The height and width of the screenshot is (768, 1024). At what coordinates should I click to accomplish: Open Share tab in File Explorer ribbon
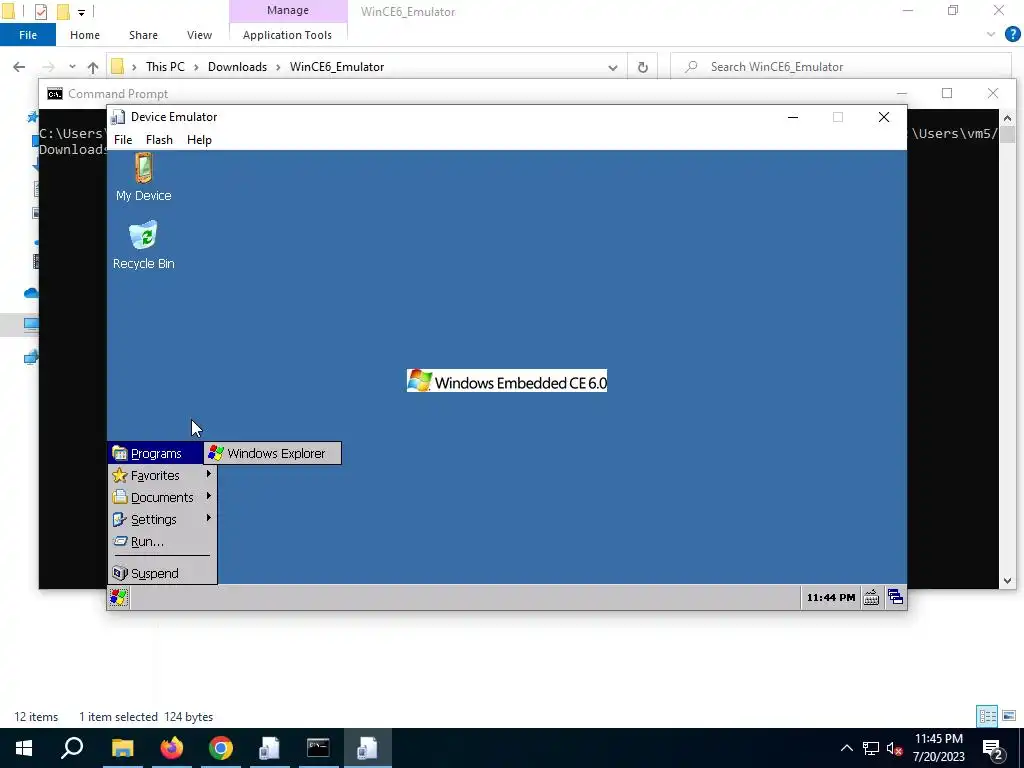(143, 35)
